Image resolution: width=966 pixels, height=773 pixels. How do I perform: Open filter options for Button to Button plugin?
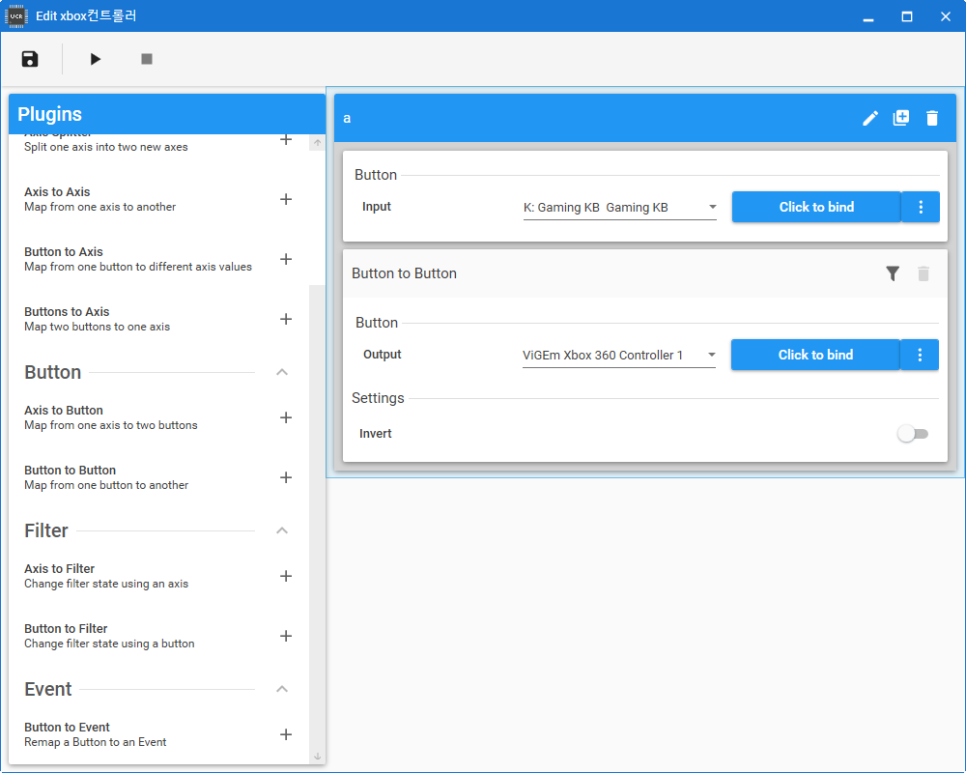tap(893, 273)
